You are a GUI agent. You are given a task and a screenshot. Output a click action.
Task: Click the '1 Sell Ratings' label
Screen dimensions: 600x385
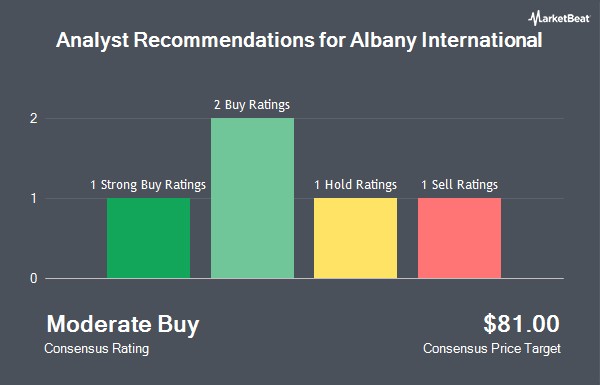460,185
